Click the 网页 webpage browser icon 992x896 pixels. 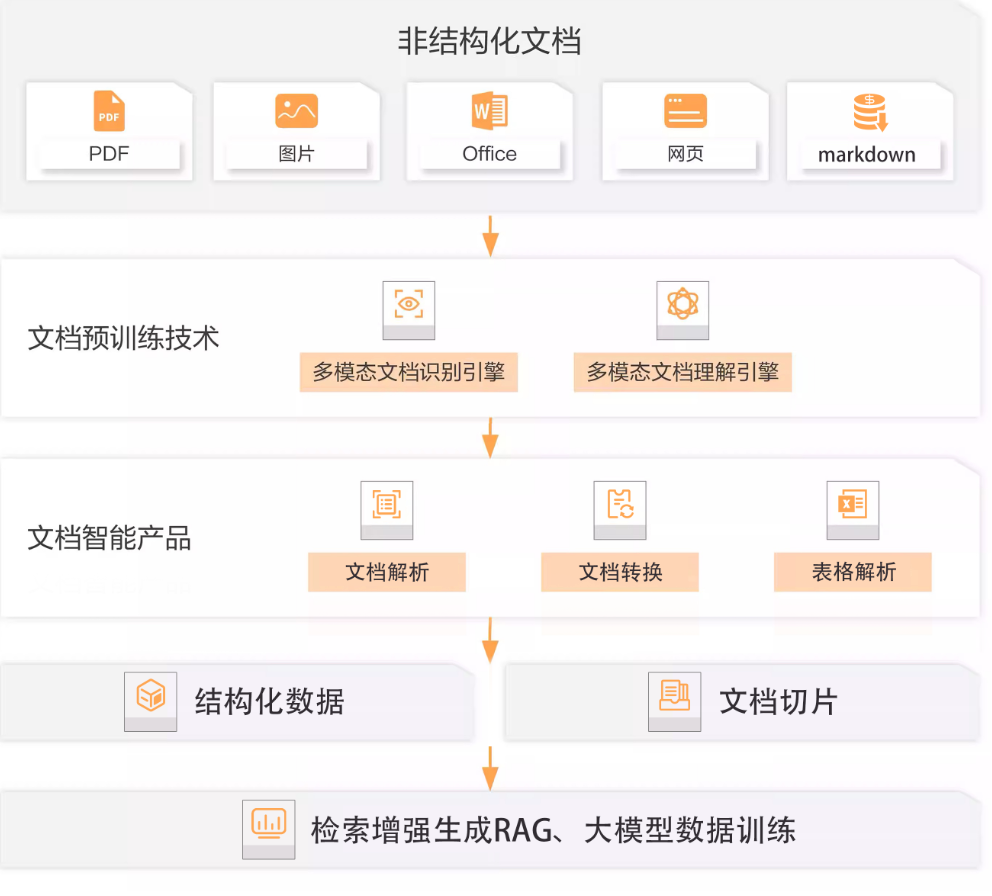pos(685,111)
